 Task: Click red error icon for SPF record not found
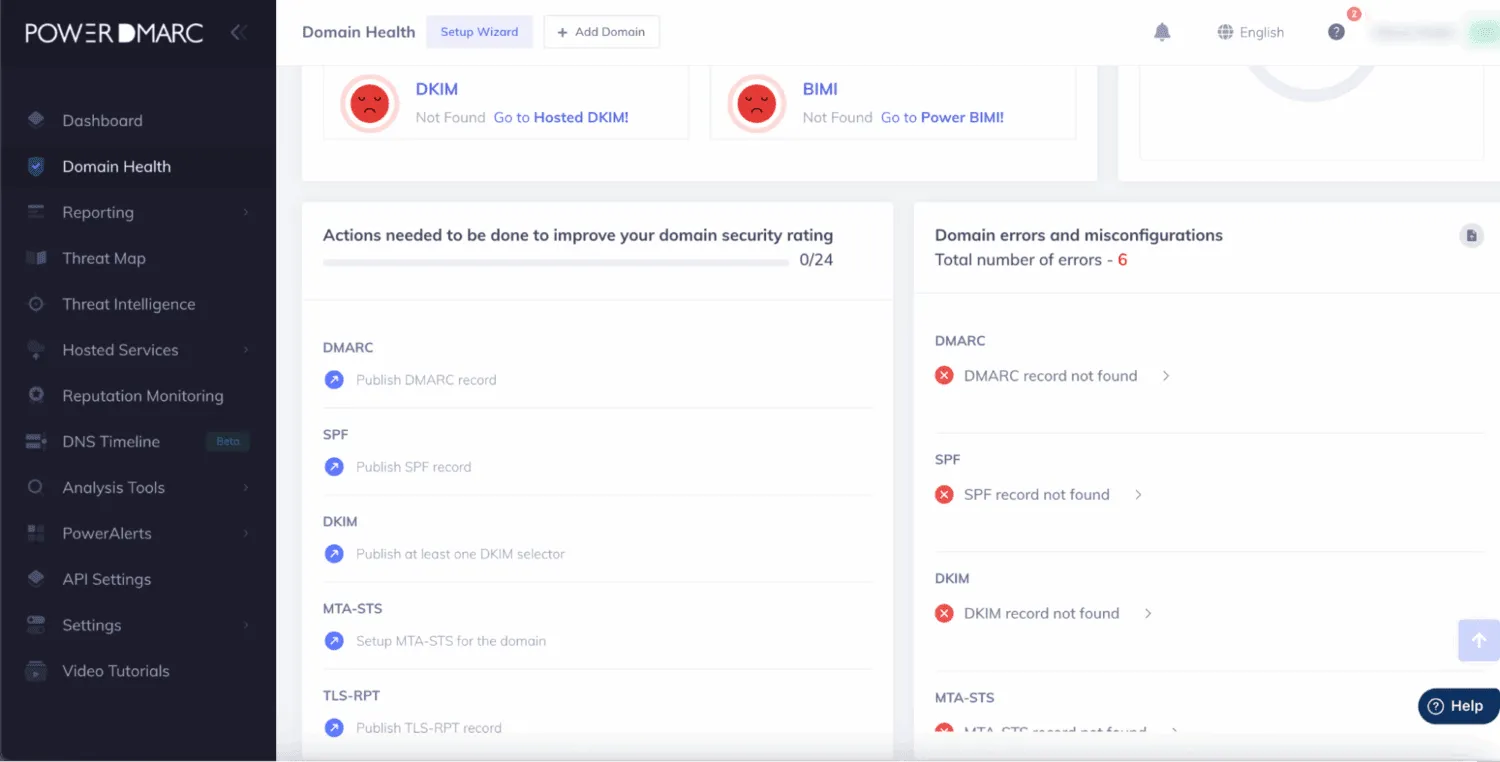944,495
